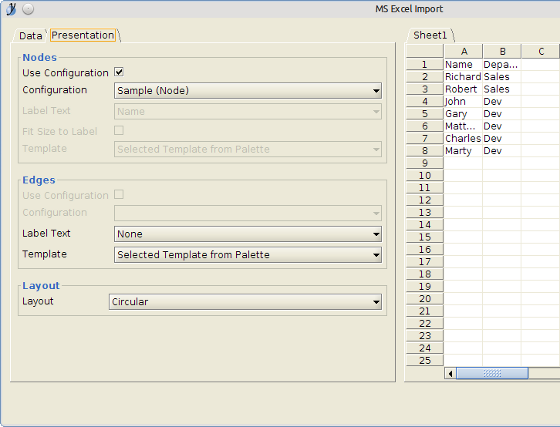The width and height of the screenshot is (560, 427).
Task: Click cell containing Charles
Action: click(x=463, y=139)
